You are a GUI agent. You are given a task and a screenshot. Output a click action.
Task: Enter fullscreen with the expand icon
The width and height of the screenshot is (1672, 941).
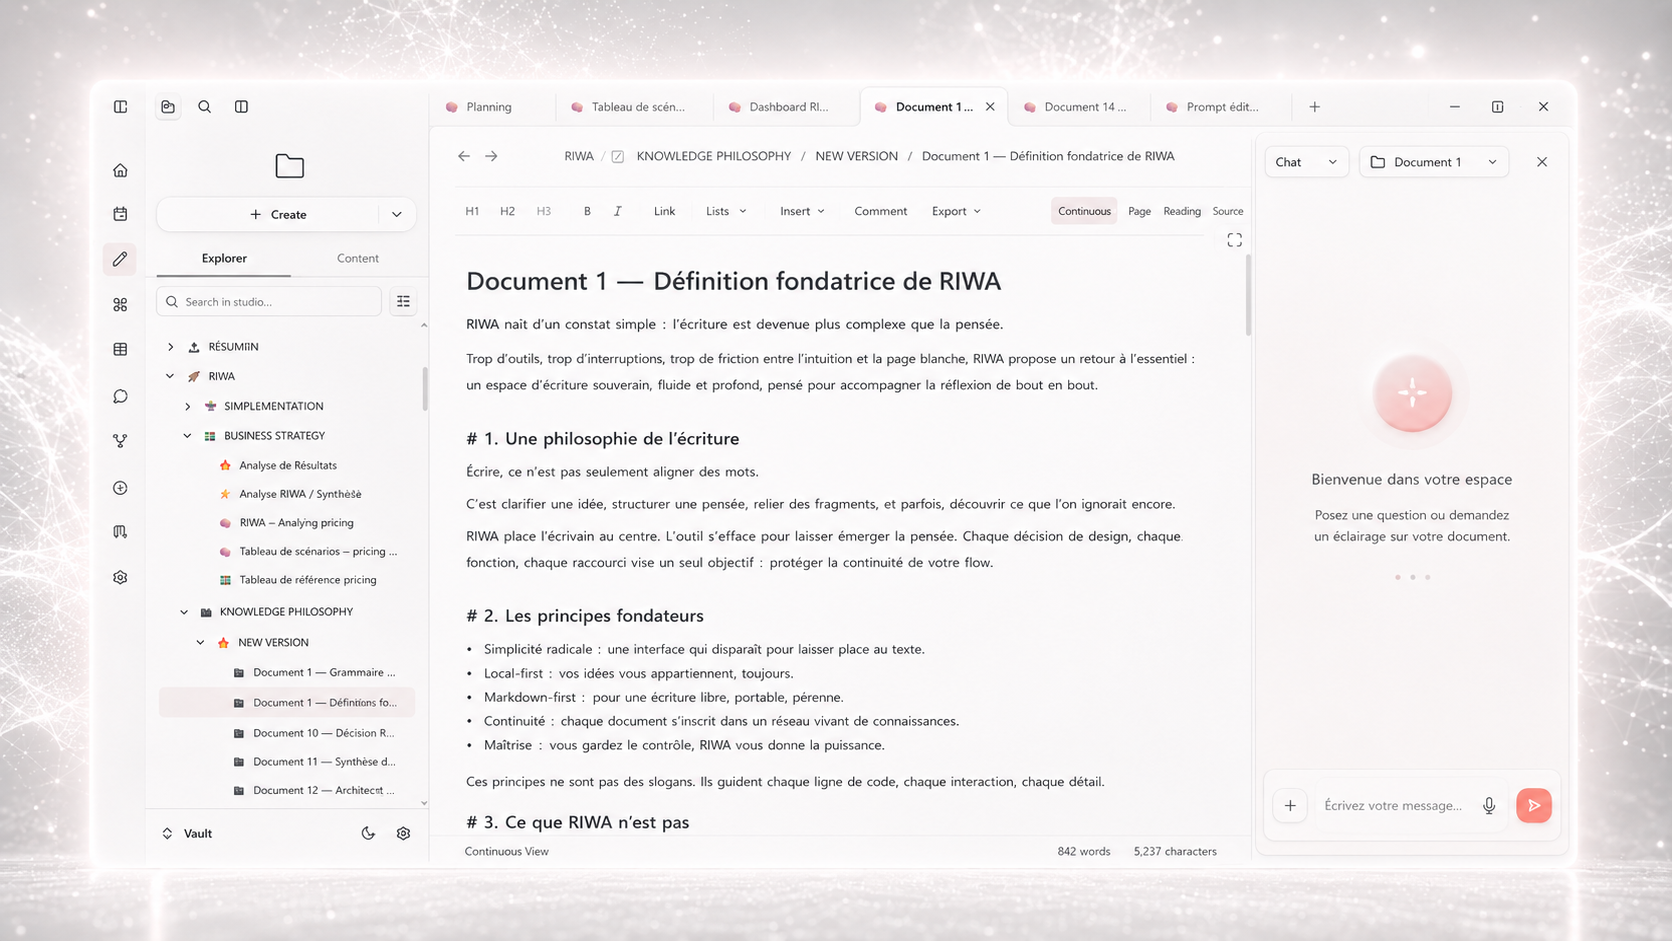point(1235,240)
